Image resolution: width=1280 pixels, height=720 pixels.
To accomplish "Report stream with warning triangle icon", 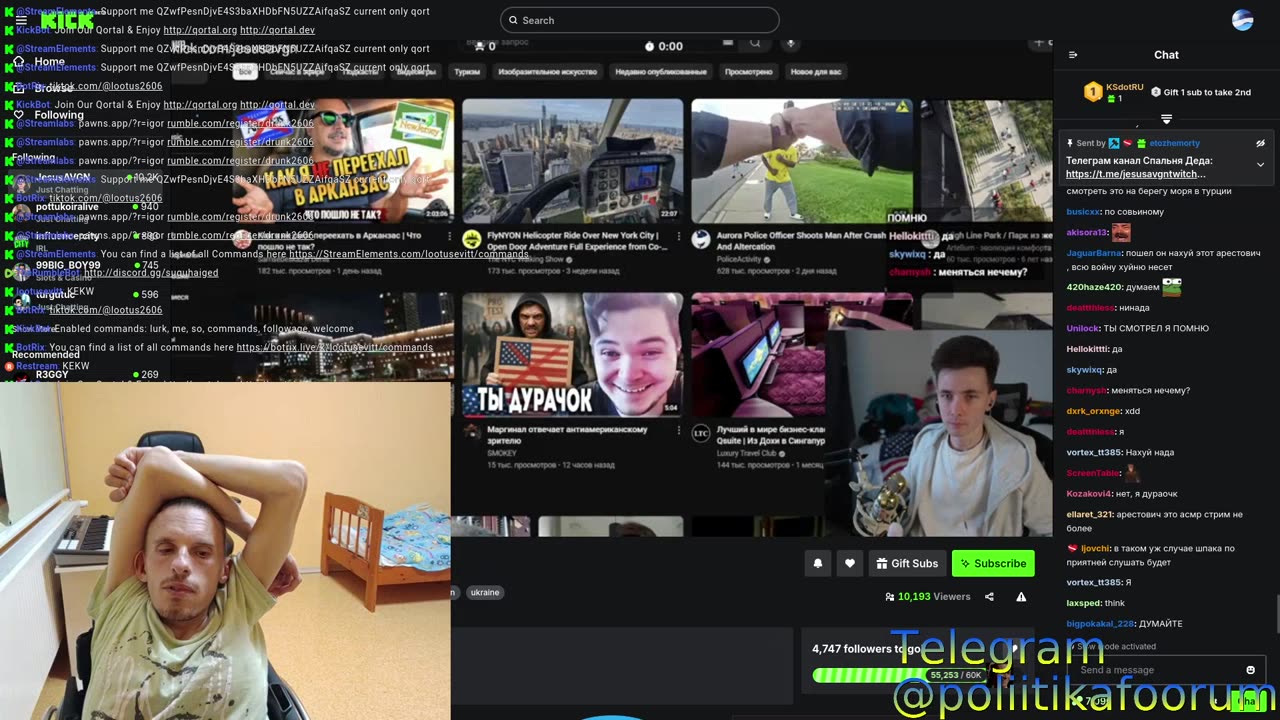I will click(x=1021, y=597).
